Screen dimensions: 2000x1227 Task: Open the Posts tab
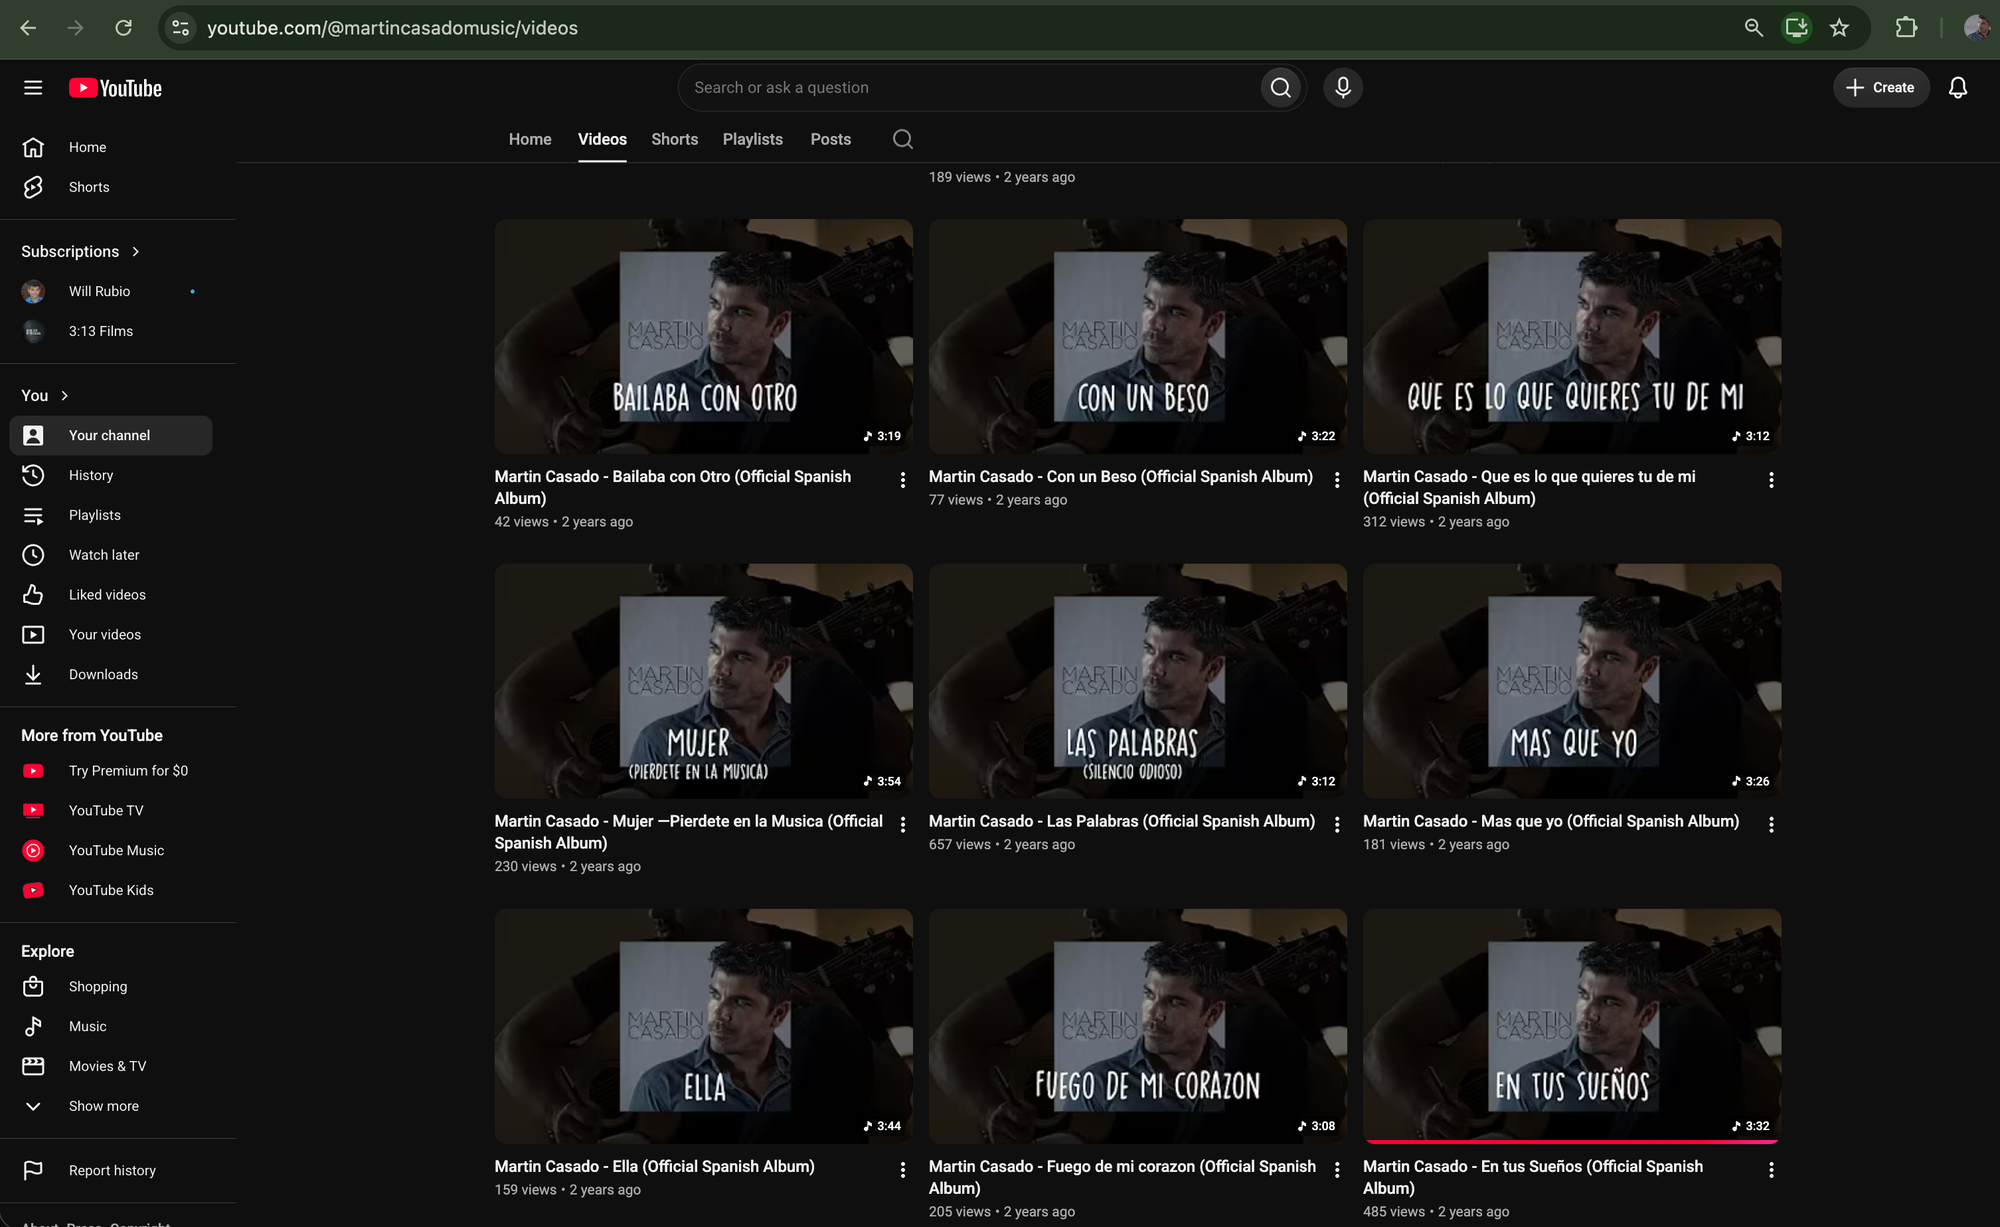[831, 139]
